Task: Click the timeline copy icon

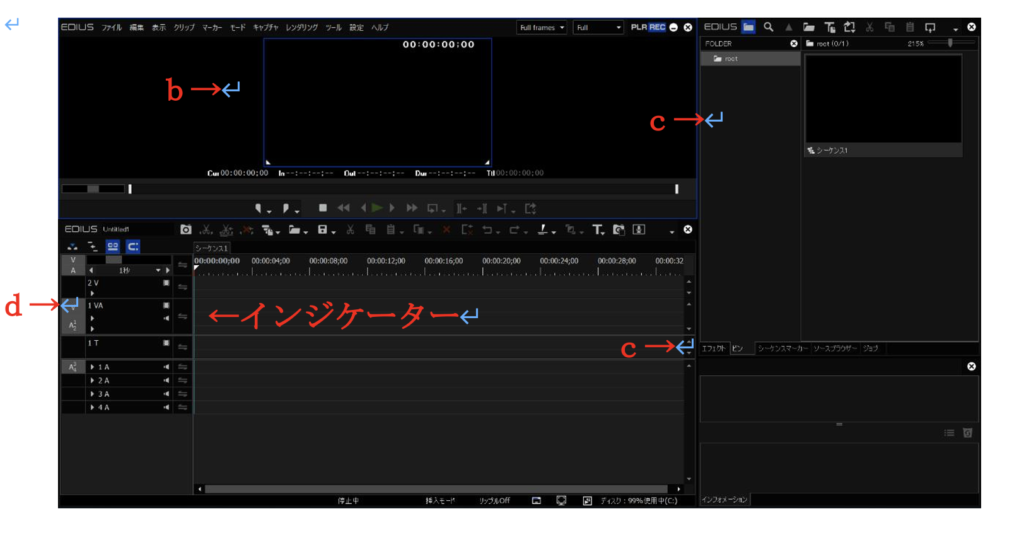Action: point(370,230)
